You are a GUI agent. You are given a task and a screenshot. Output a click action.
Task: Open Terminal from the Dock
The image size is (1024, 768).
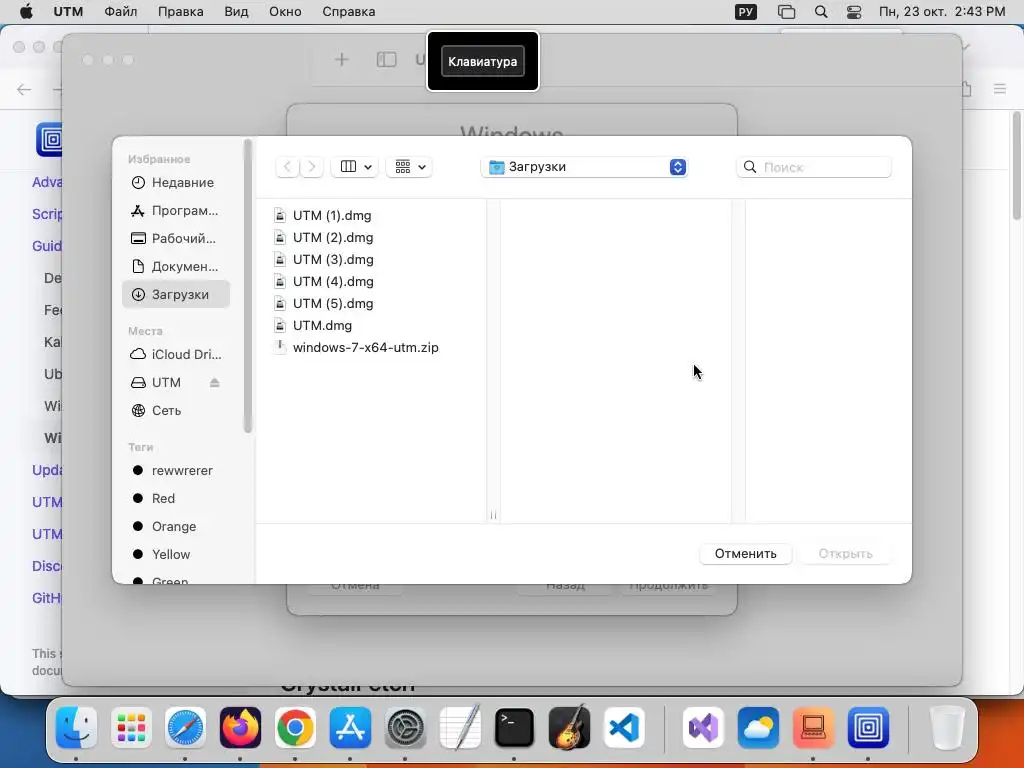click(514, 728)
